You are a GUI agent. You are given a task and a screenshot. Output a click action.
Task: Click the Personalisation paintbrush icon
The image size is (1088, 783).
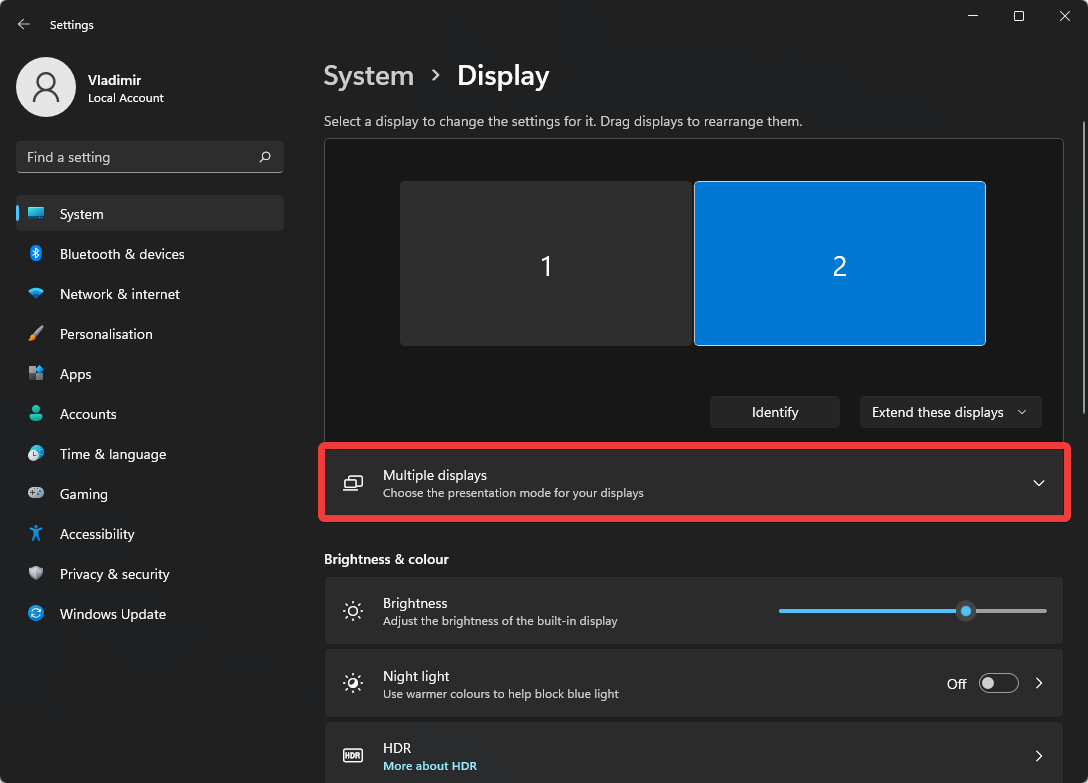click(x=36, y=333)
